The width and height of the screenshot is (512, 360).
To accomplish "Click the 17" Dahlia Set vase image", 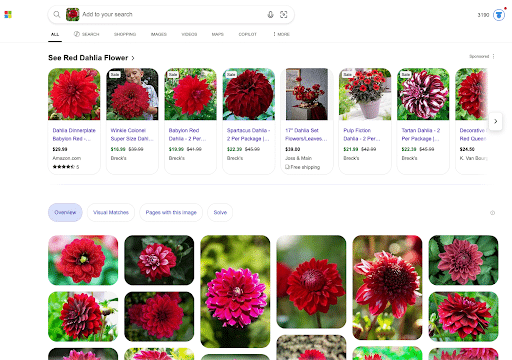I will coord(307,94).
